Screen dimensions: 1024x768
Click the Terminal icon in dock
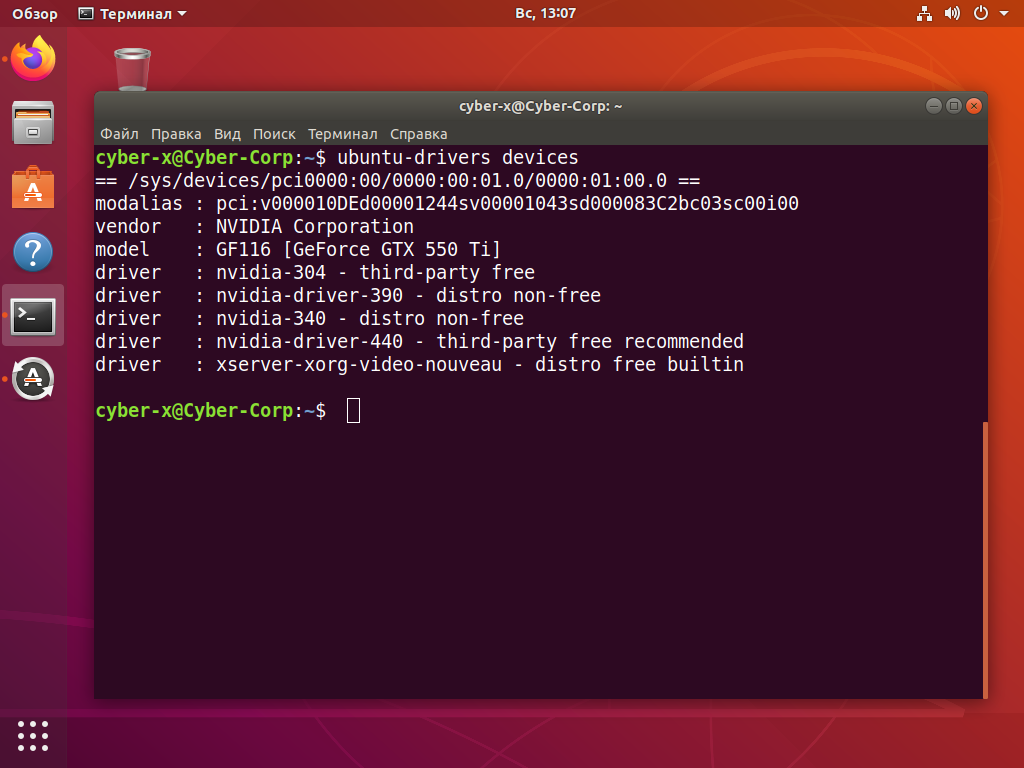pos(33,316)
